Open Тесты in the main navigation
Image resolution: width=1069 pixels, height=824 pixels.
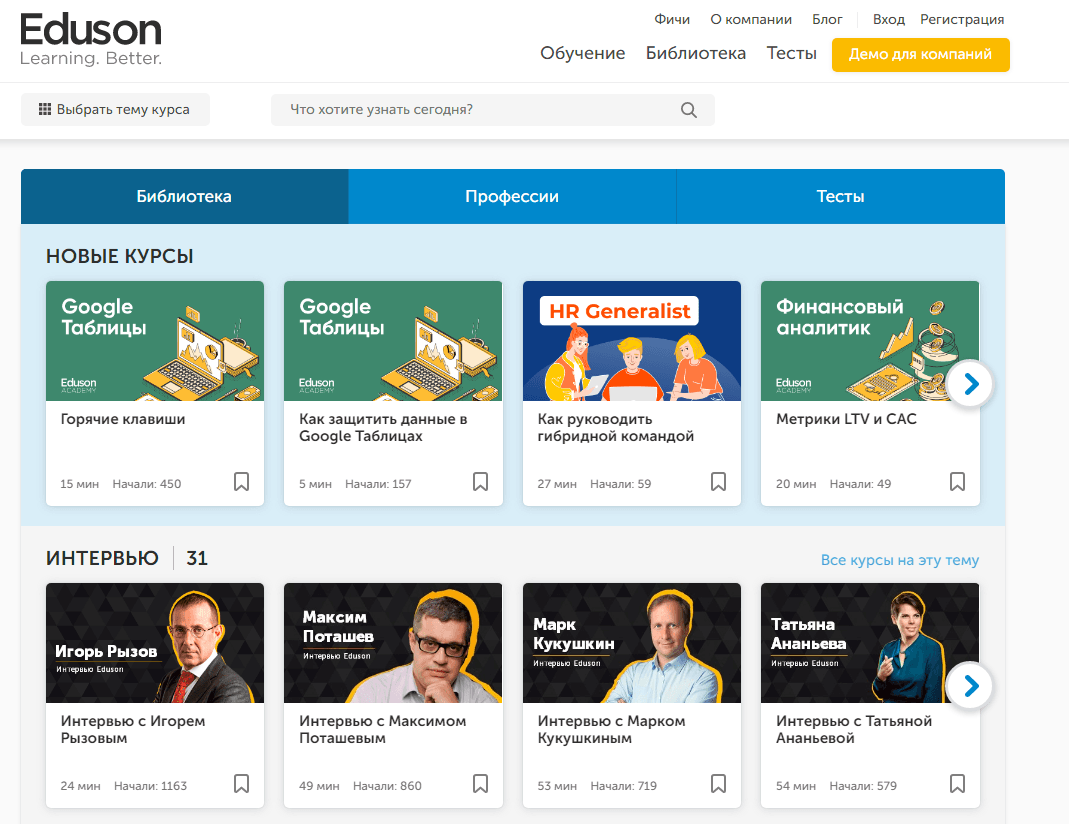pyautogui.click(x=791, y=53)
